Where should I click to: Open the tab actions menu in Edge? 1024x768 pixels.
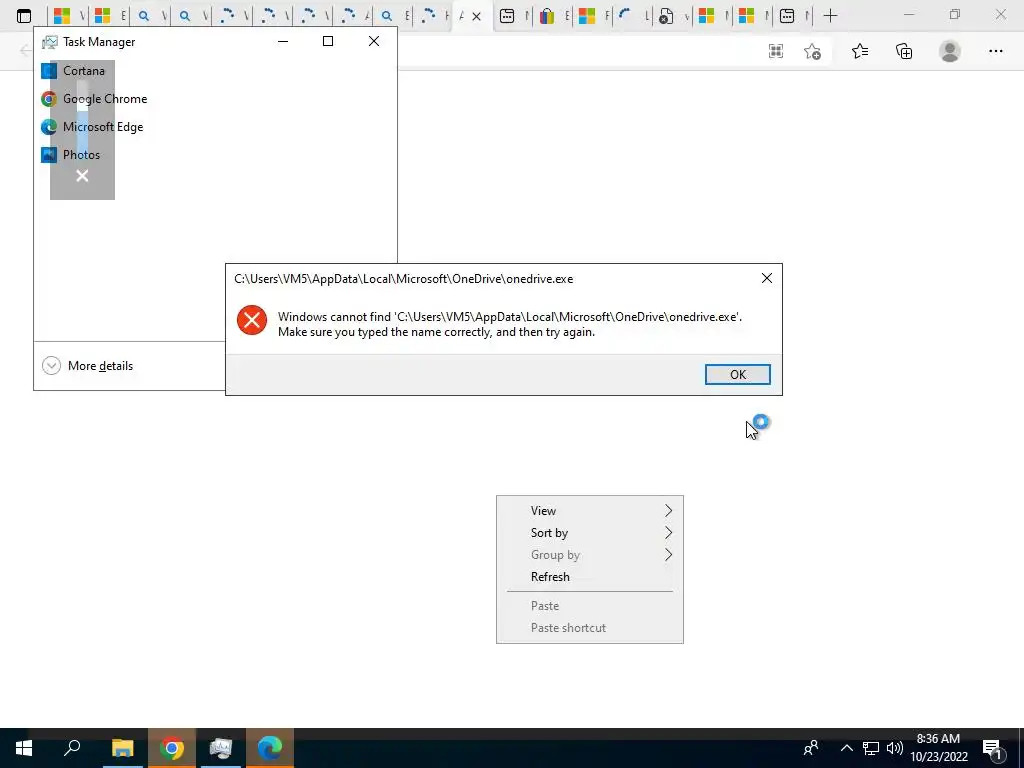[x=24, y=16]
